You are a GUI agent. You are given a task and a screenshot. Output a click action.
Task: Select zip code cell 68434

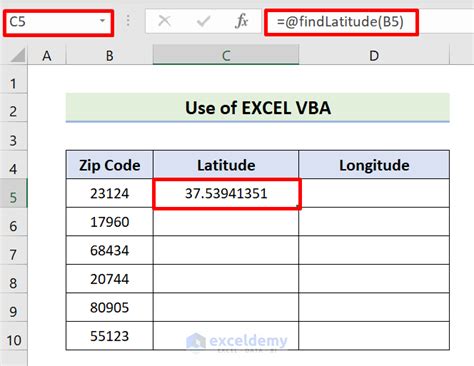110,250
